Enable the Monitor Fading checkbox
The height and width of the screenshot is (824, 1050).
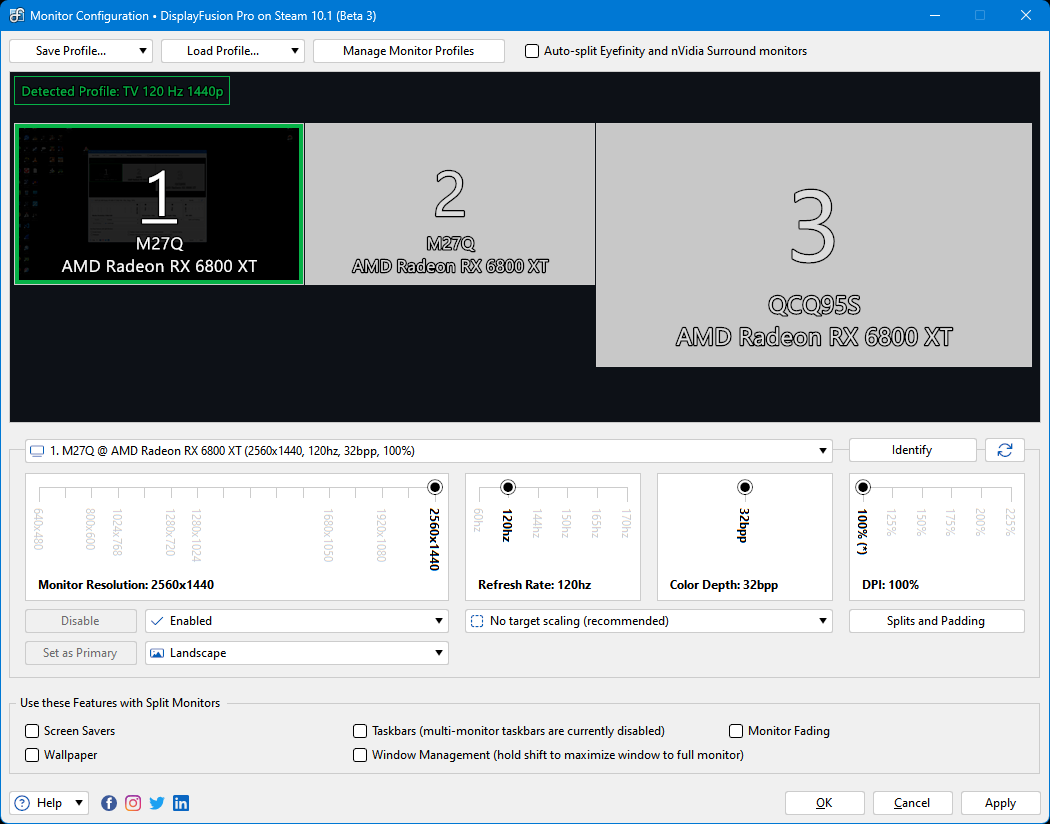(x=737, y=731)
